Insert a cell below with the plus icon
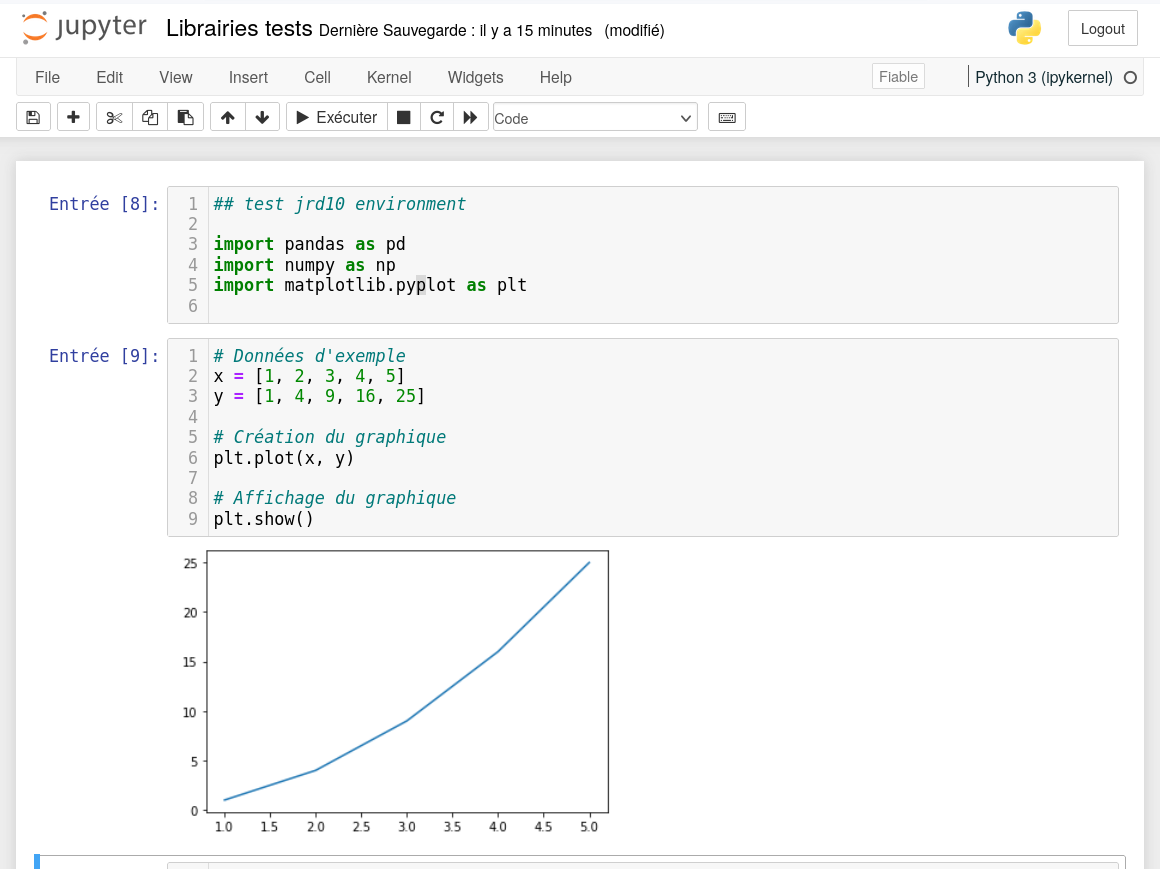 click(x=73, y=118)
